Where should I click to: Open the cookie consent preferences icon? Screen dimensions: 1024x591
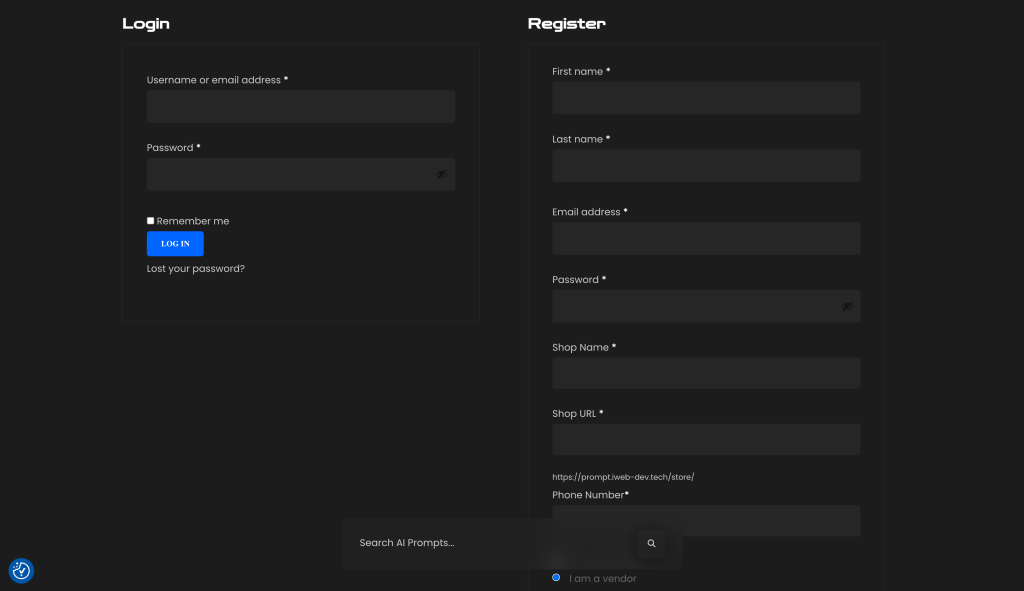click(x=21, y=570)
